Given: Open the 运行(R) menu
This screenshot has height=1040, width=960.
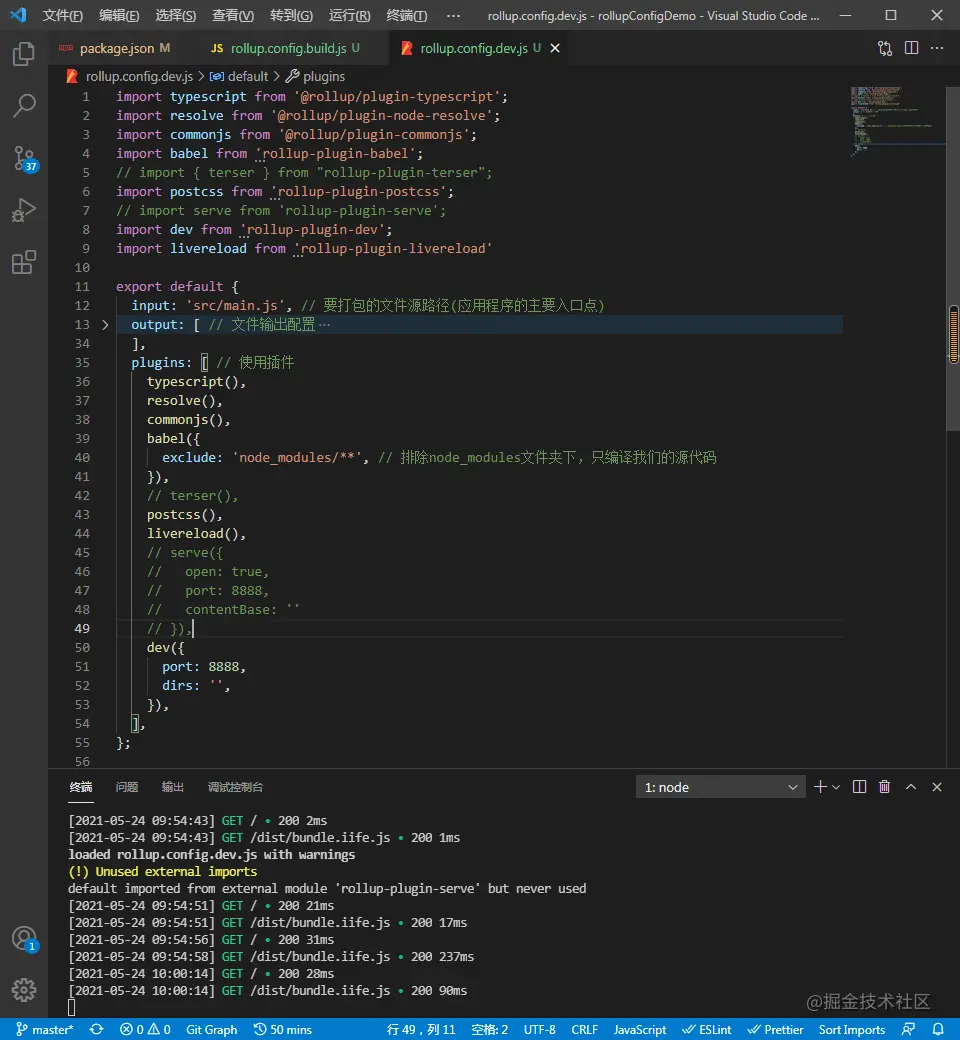Looking at the screenshot, I should pyautogui.click(x=349, y=15).
